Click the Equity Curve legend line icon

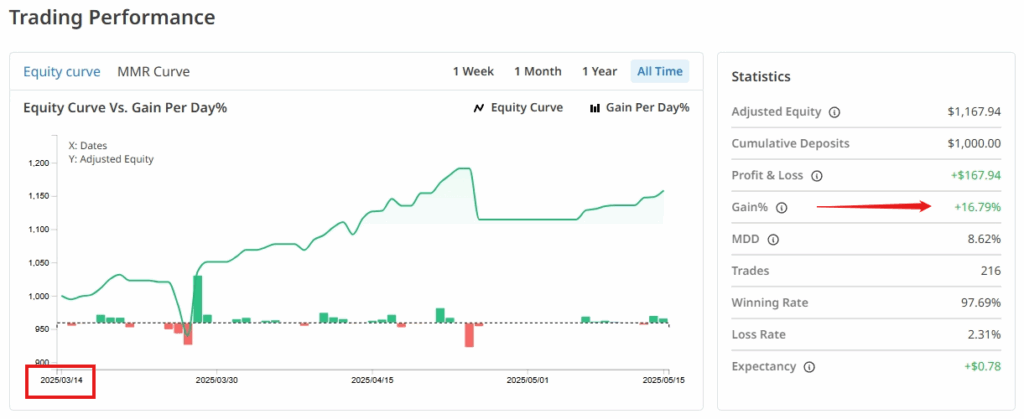tap(478, 108)
